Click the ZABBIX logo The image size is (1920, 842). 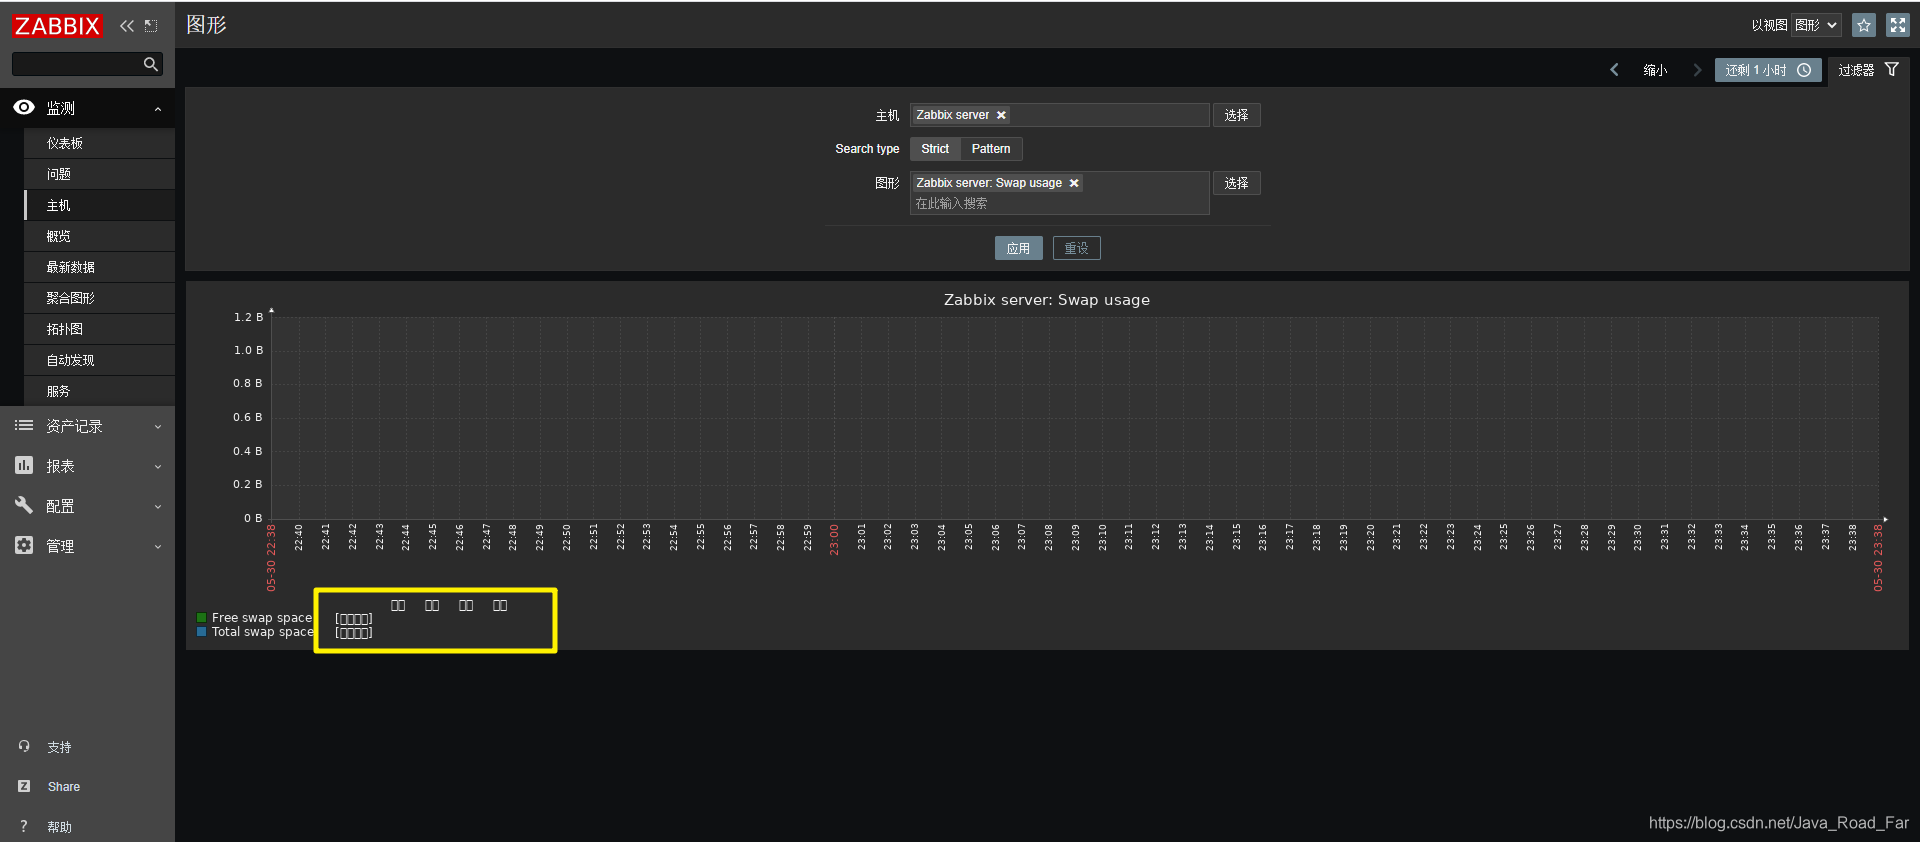[x=57, y=26]
